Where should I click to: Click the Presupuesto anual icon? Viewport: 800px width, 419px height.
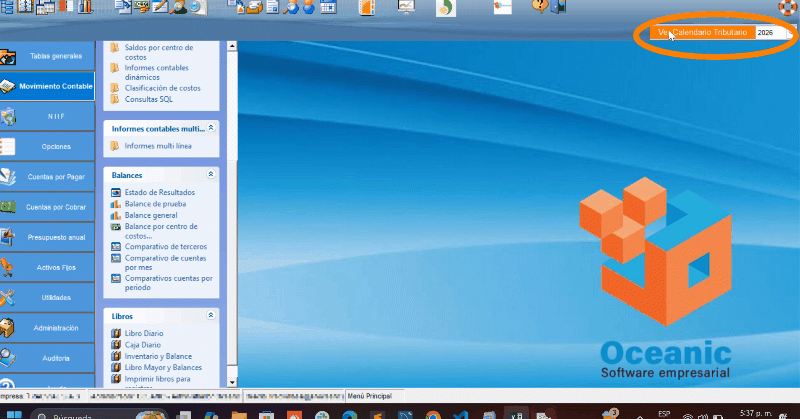pyautogui.click(x=8, y=237)
